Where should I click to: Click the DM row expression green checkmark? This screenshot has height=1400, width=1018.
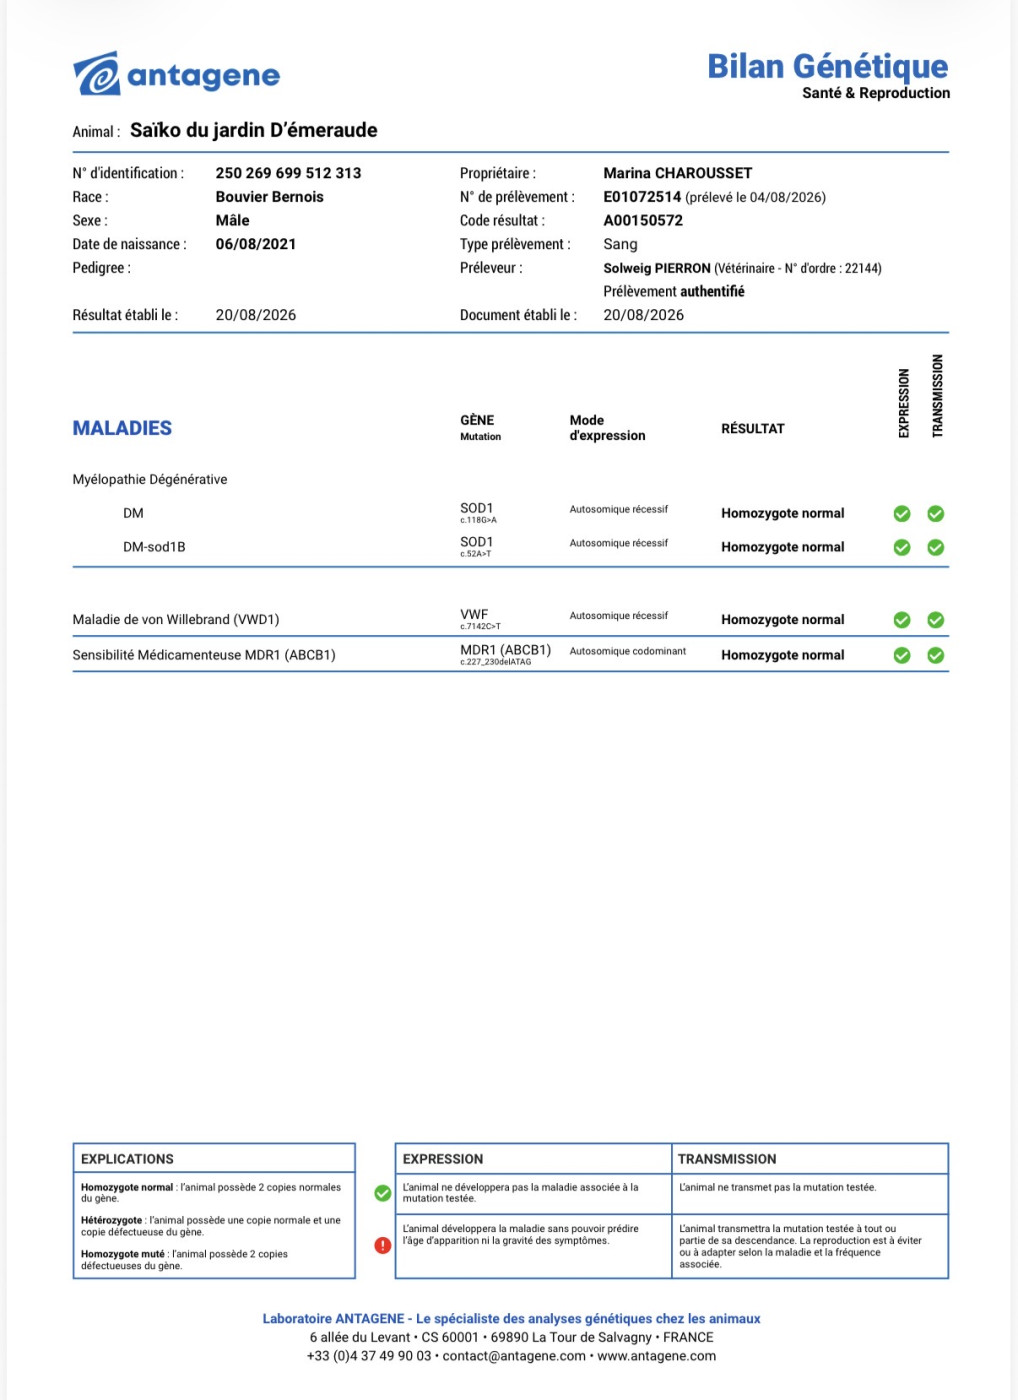click(x=902, y=514)
